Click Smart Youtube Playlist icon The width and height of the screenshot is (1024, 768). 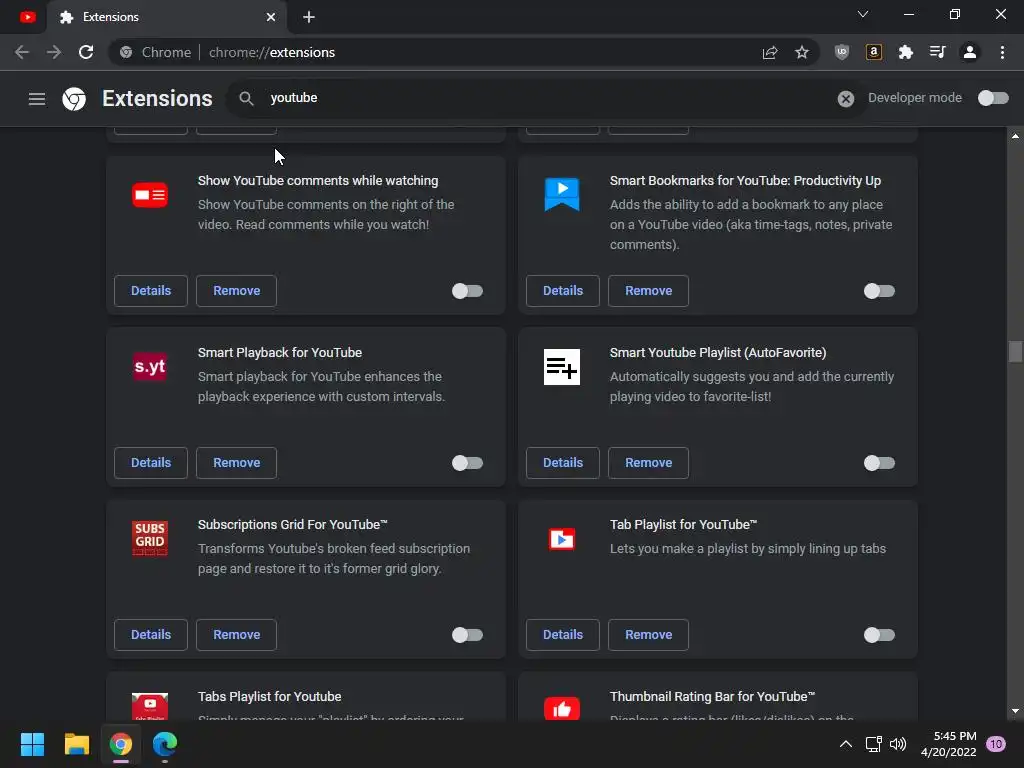point(562,366)
